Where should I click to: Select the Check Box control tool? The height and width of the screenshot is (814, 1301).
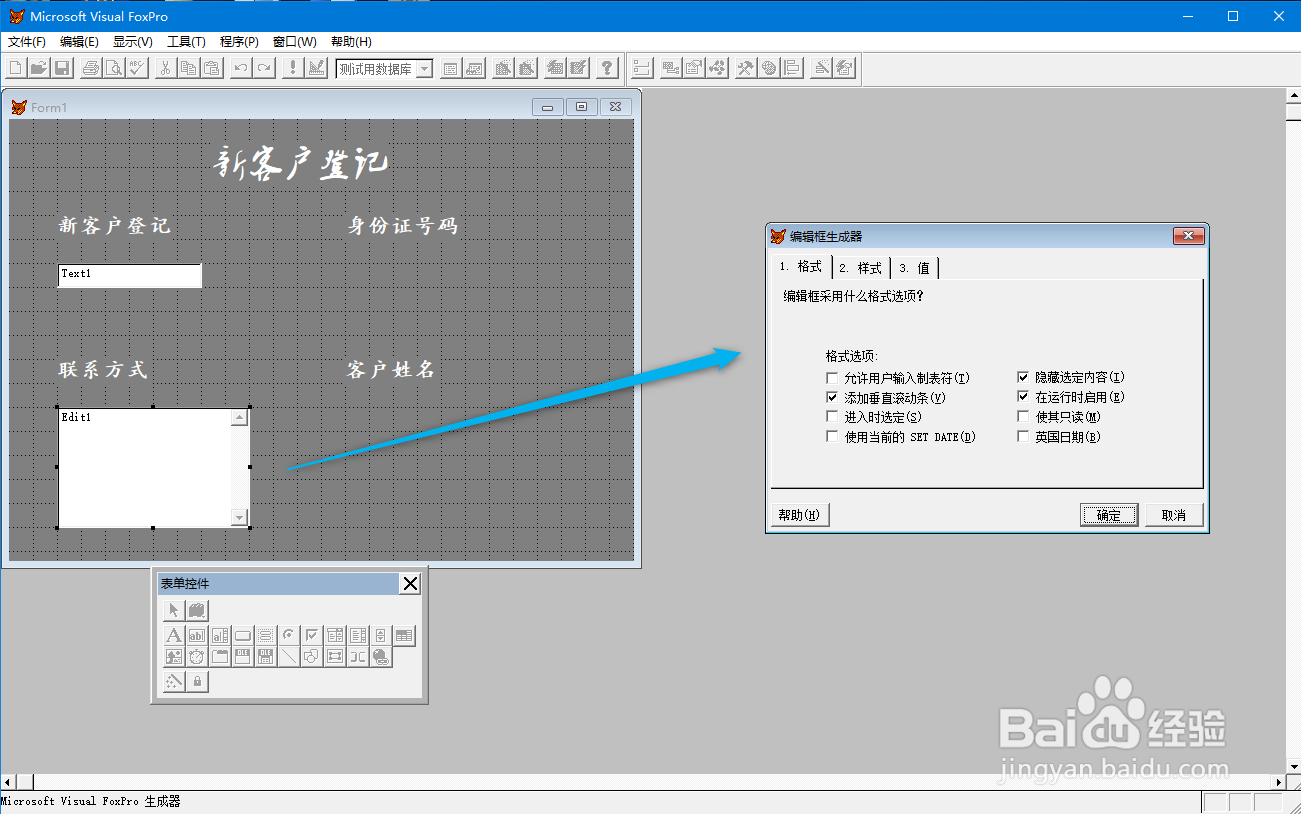pos(312,635)
